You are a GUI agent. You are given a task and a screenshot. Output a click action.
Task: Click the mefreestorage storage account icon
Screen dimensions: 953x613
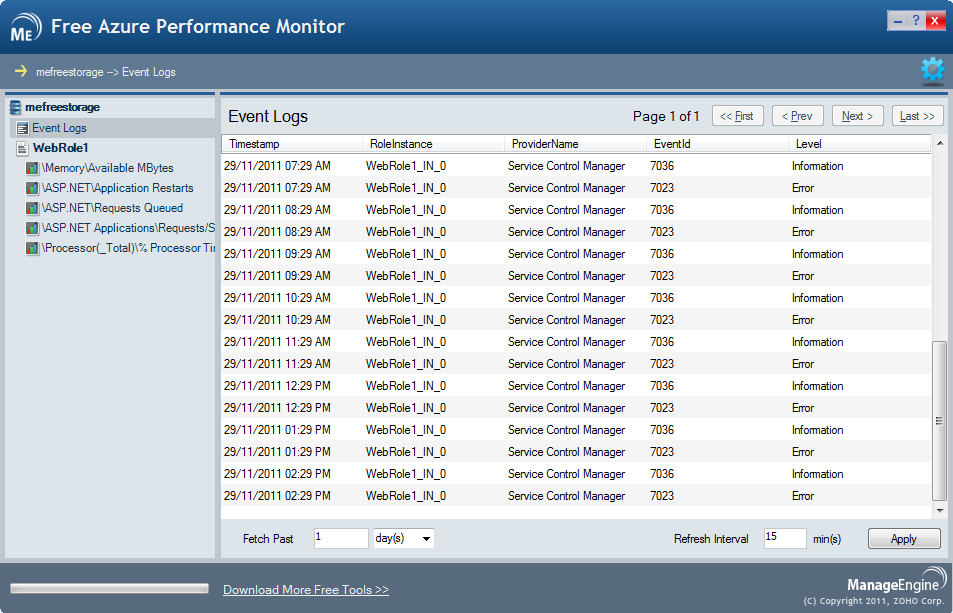(x=15, y=108)
